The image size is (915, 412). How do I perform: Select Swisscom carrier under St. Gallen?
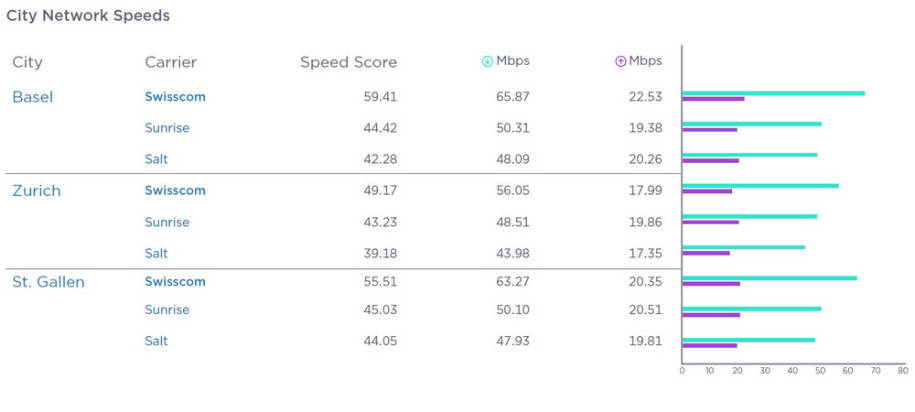[175, 282]
